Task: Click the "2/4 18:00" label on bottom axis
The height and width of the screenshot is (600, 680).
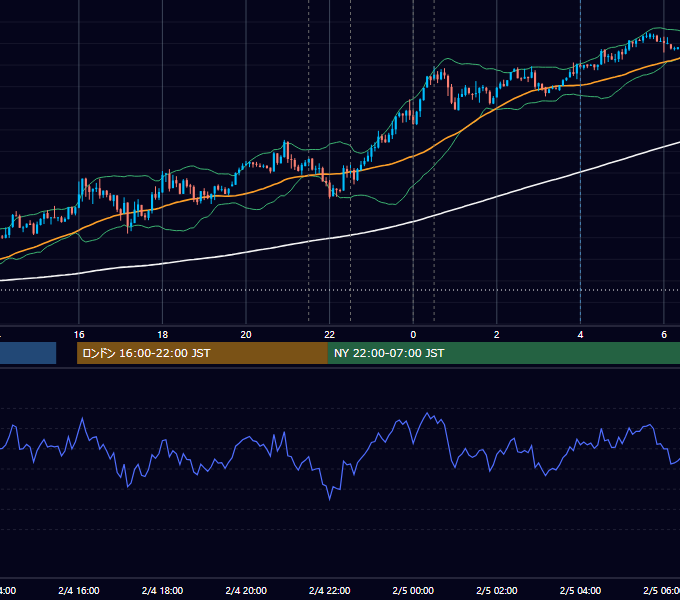Action: [x=163, y=590]
